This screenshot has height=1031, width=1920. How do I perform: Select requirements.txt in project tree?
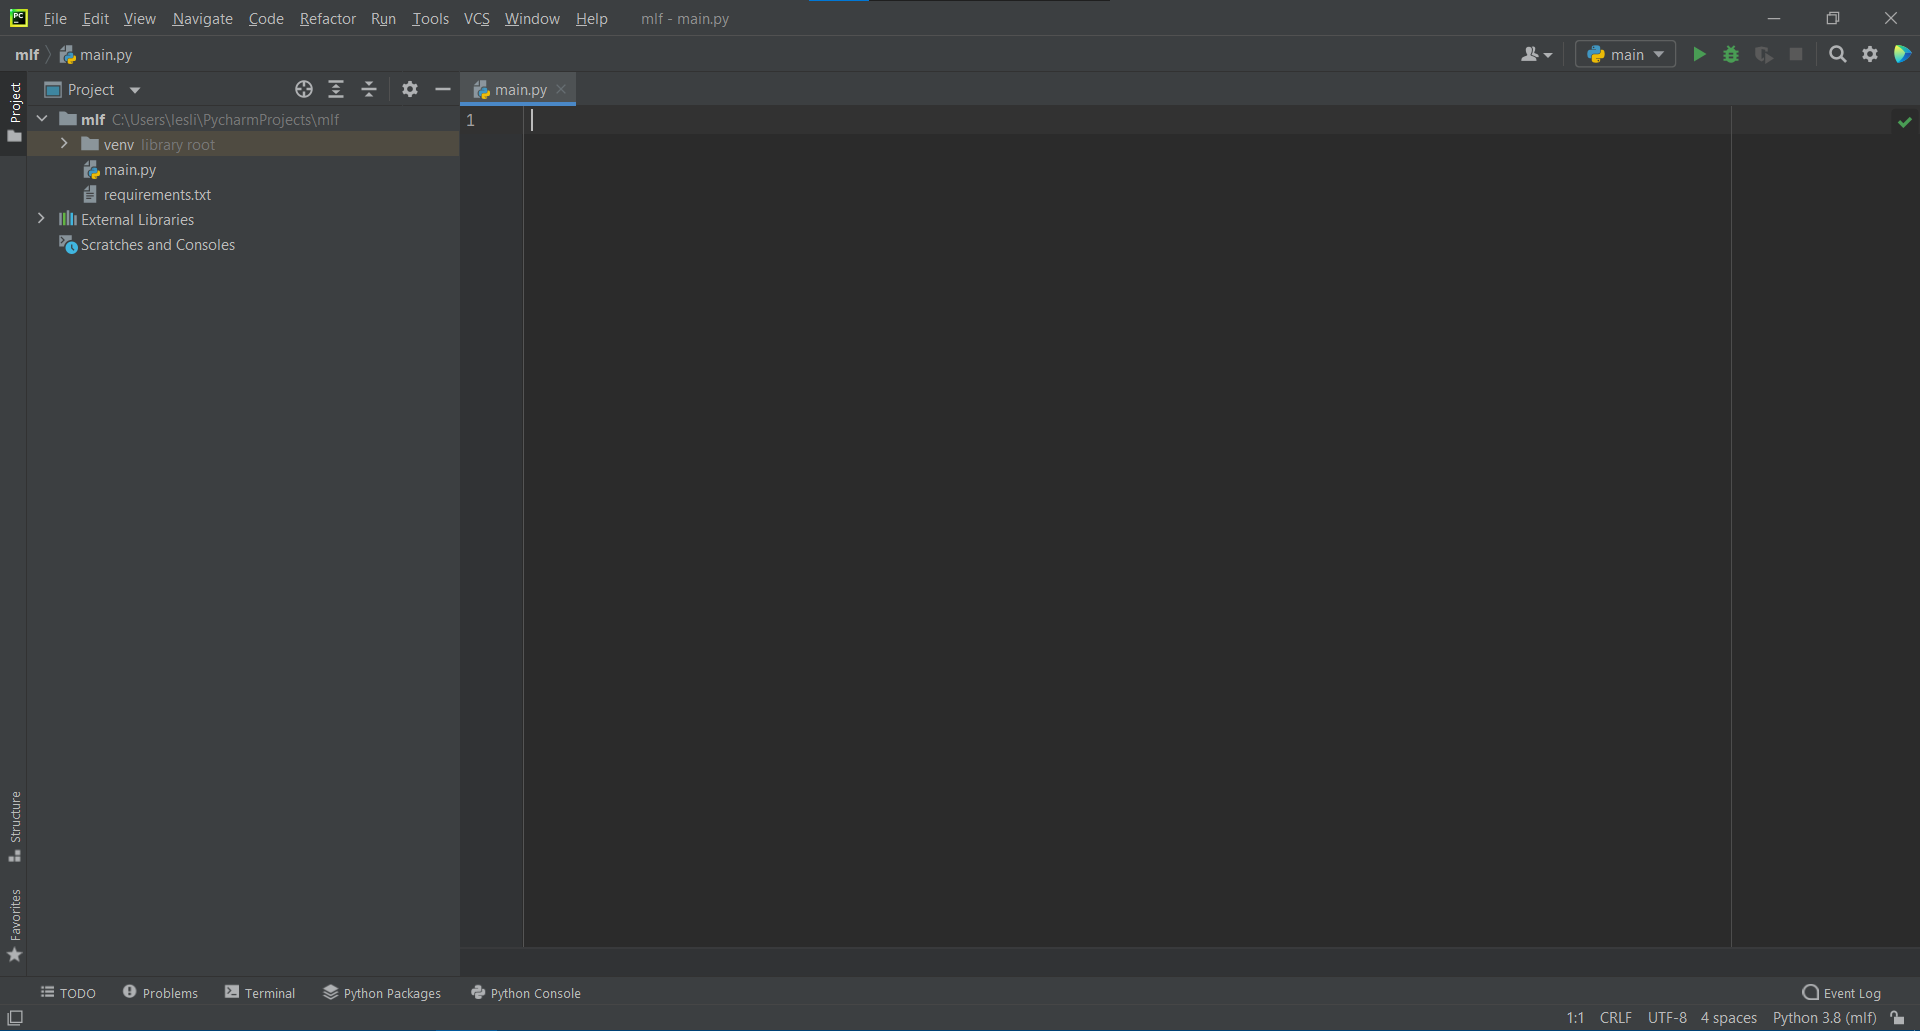click(157, 195)
